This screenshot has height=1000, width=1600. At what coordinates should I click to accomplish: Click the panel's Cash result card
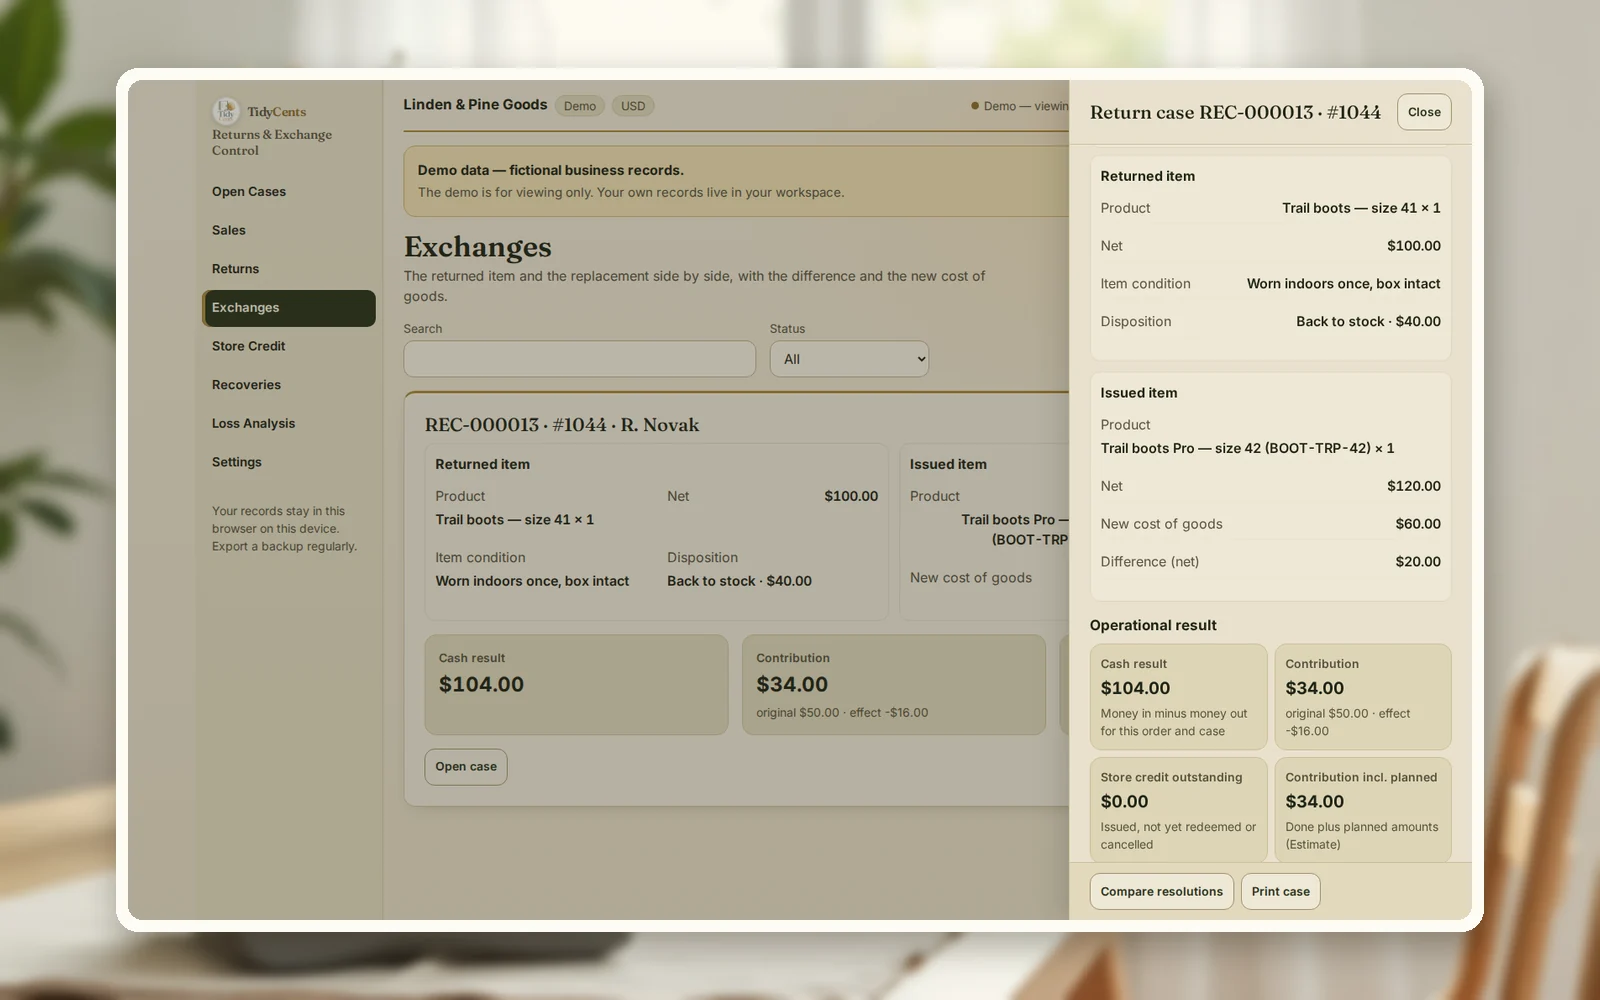click(x=1178, y=697)
